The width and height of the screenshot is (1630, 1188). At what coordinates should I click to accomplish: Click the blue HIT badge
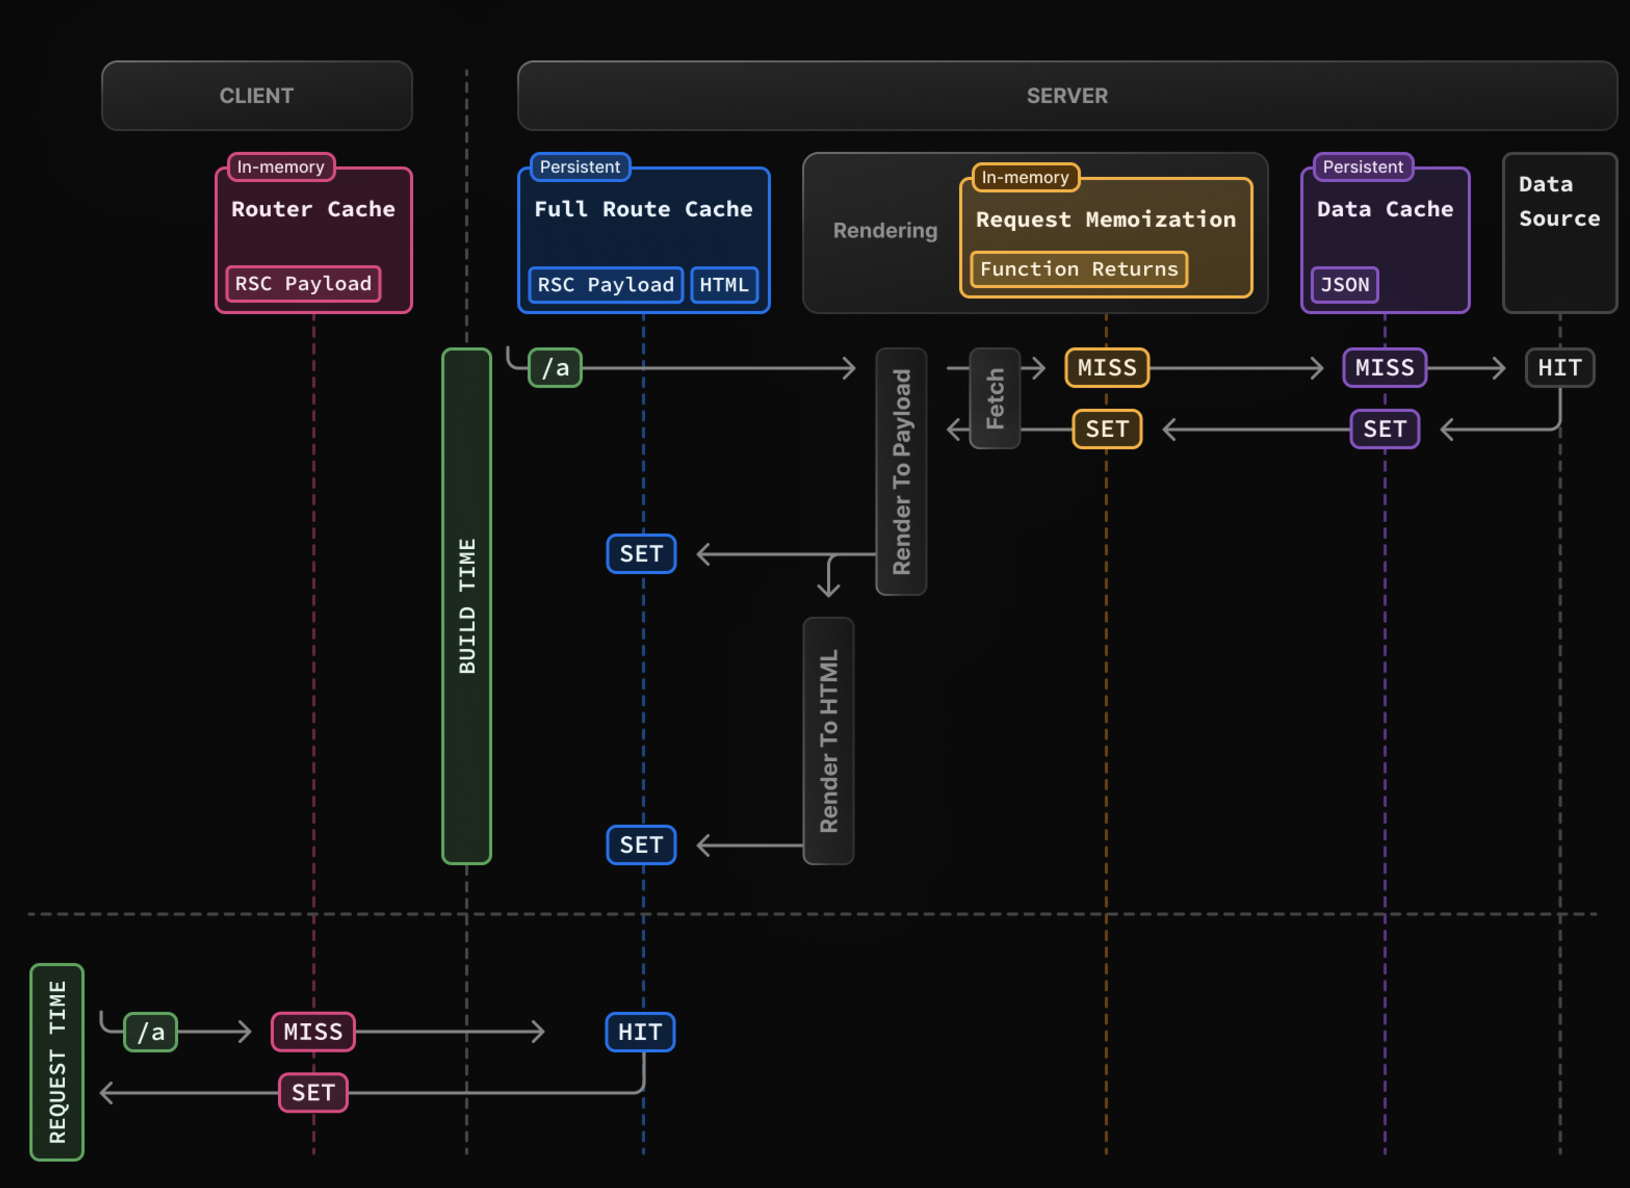tap(640, 1032)
